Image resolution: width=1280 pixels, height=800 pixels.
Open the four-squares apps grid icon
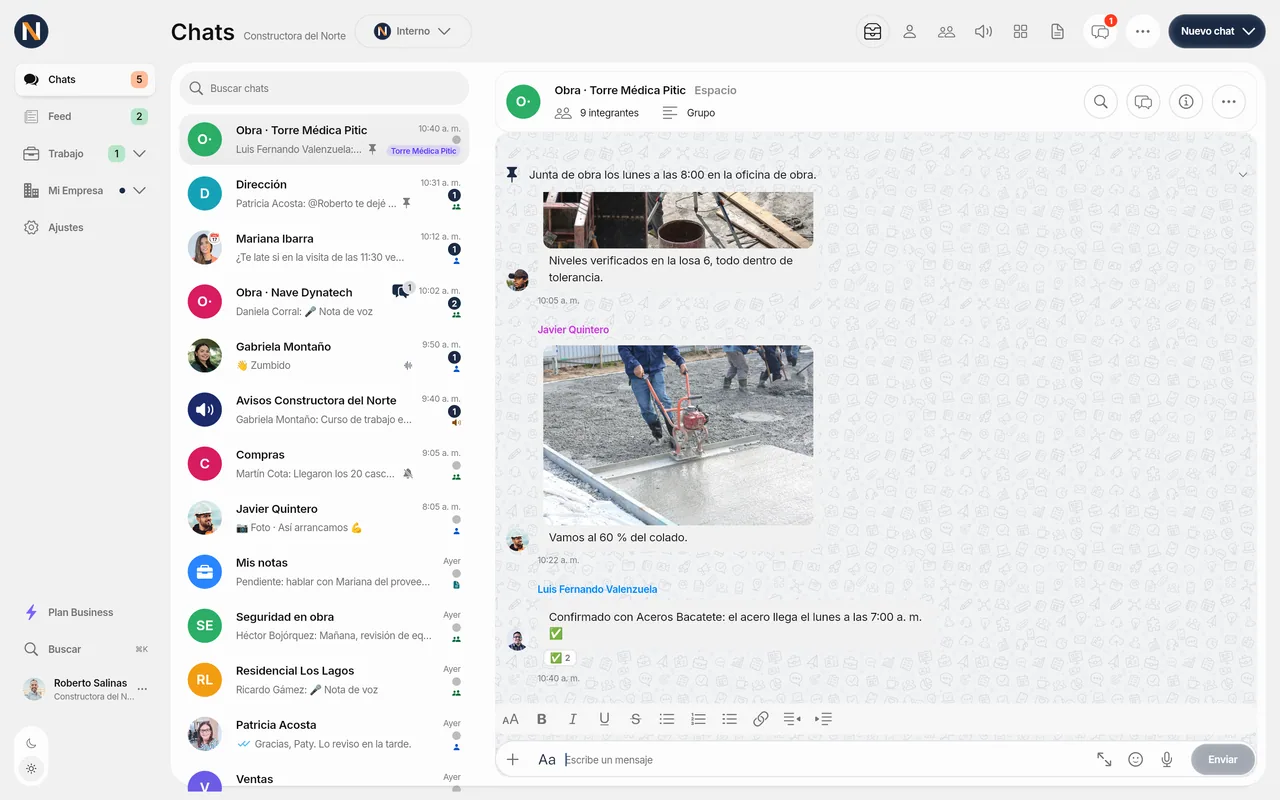tap(1020, 31)
